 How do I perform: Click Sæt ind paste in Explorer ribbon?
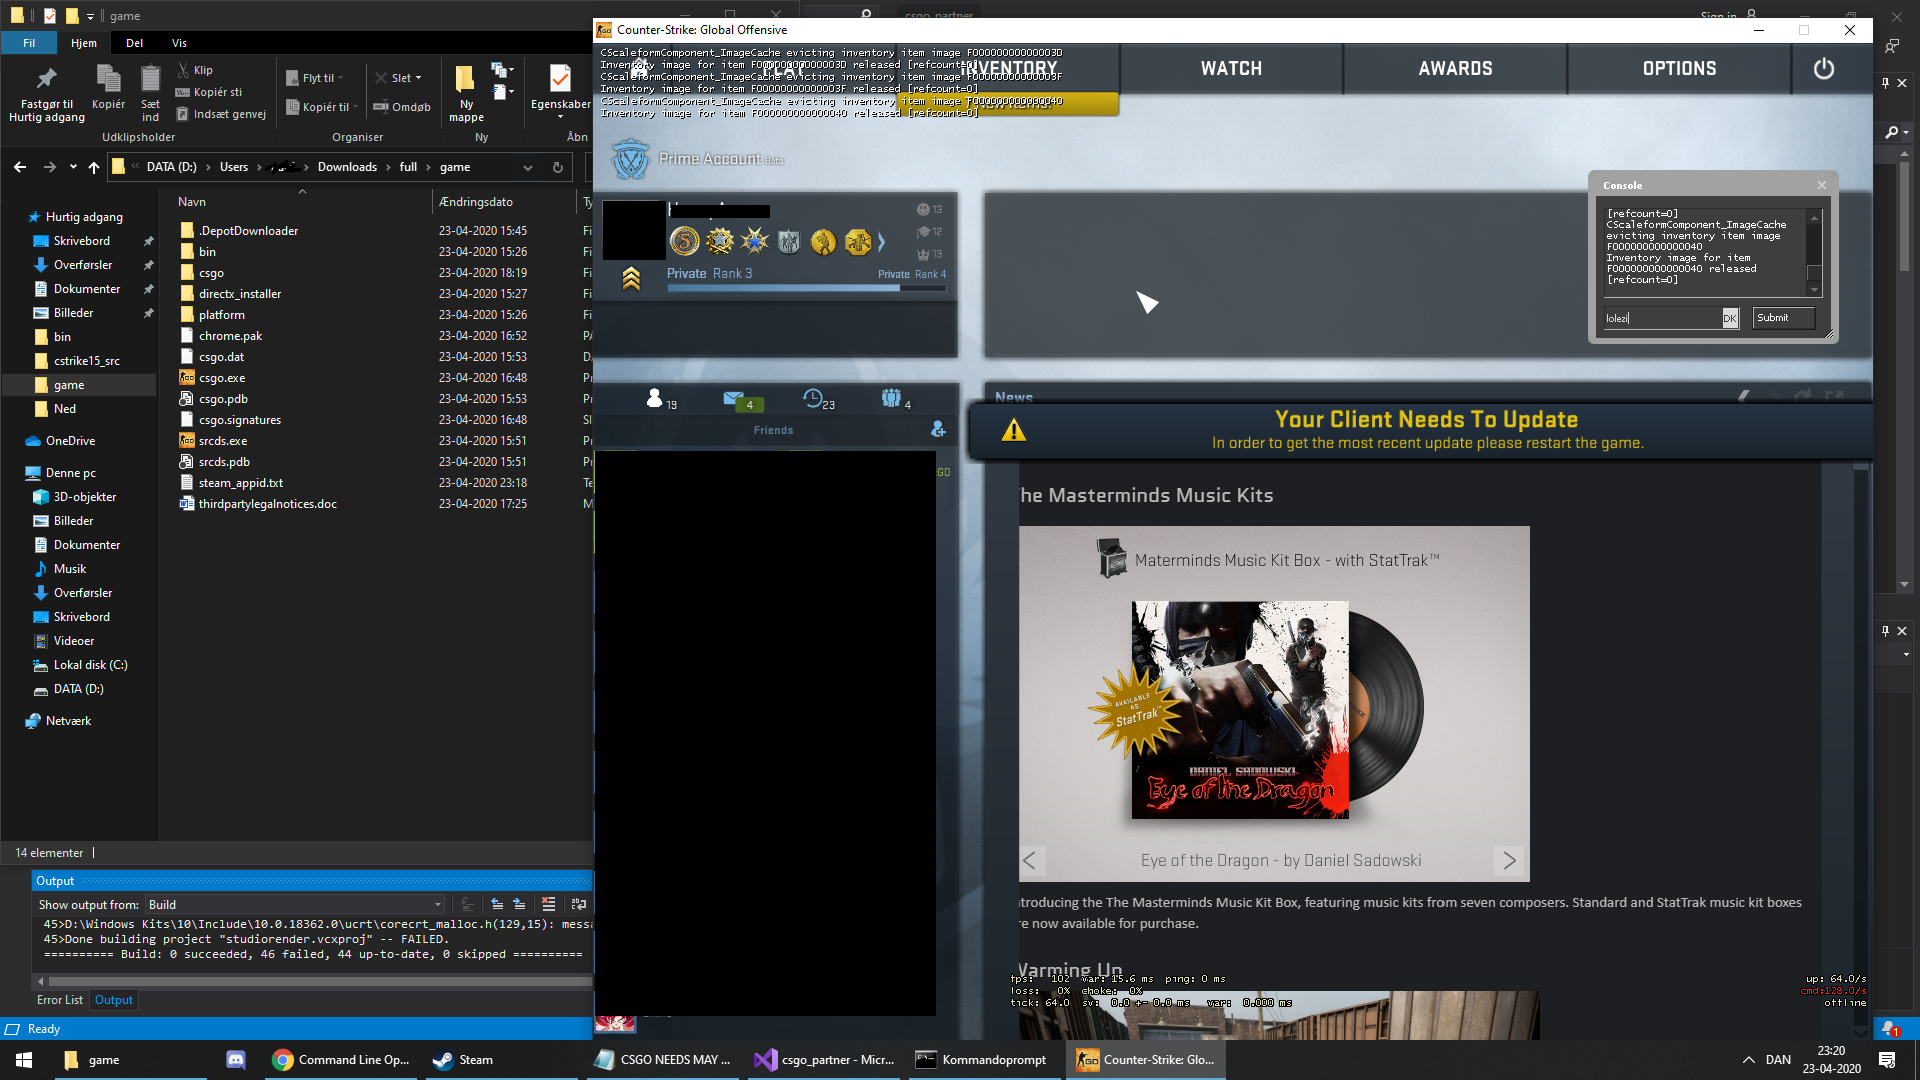click(150, 94)
